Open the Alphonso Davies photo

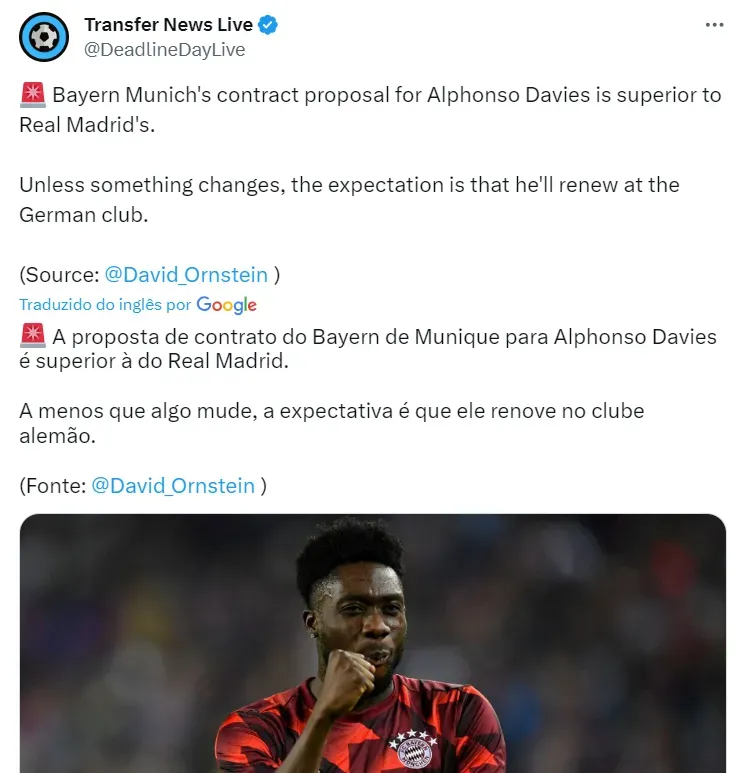coord(373,643)
